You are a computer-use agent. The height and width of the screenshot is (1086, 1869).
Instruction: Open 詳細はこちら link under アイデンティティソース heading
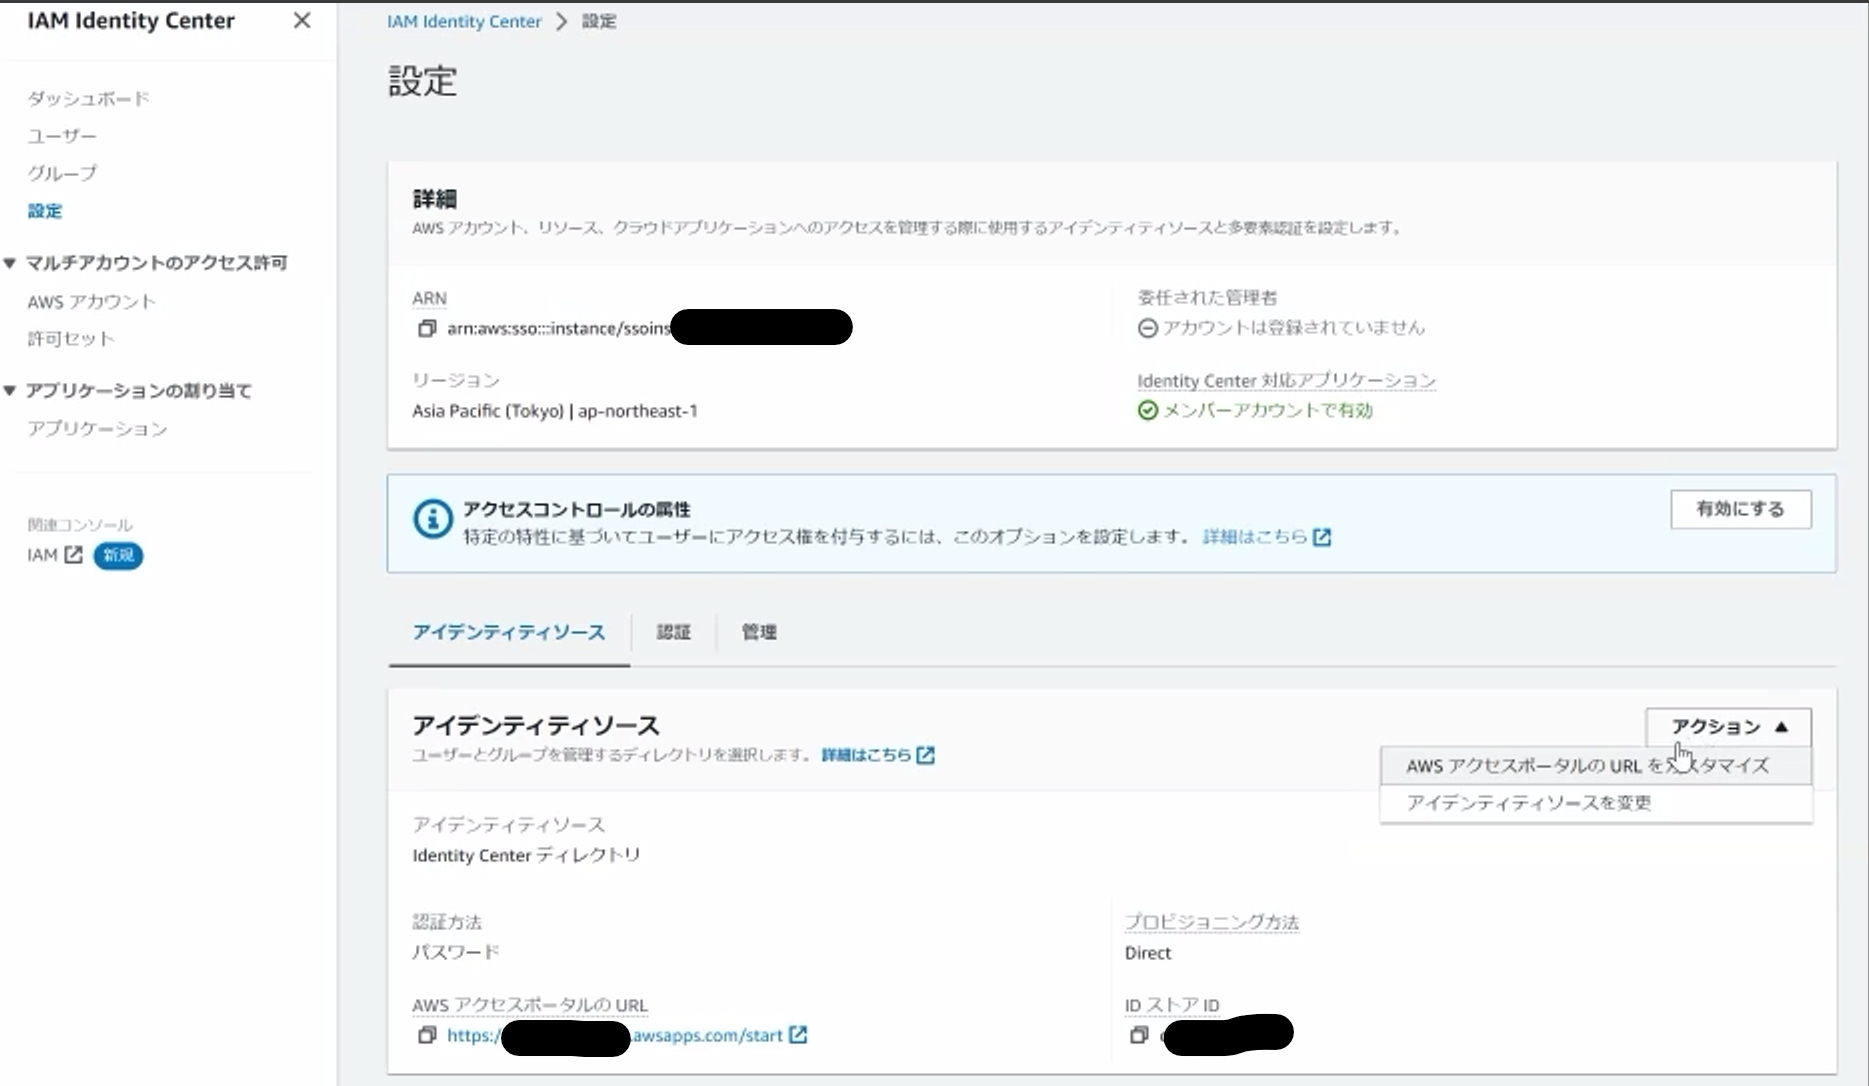pyautogui.click(x=877, y=755)
